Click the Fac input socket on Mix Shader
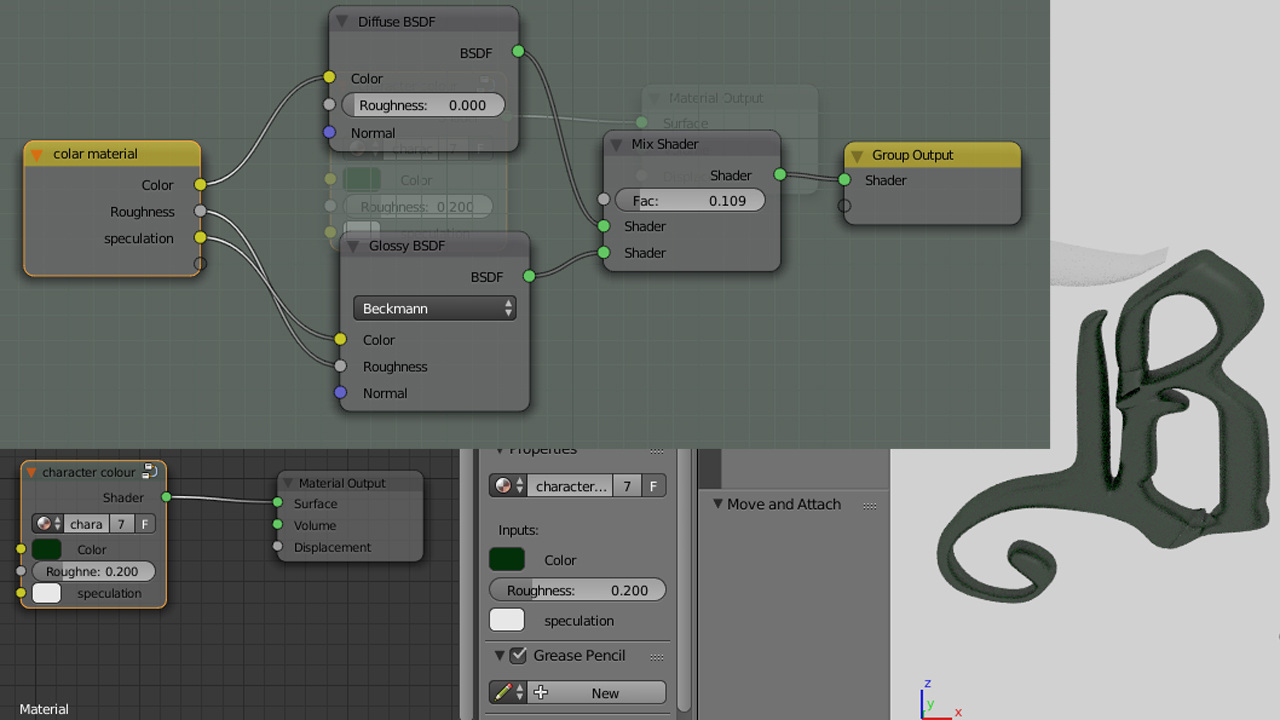The image size is (1280, 720). [x=604, y=199]
